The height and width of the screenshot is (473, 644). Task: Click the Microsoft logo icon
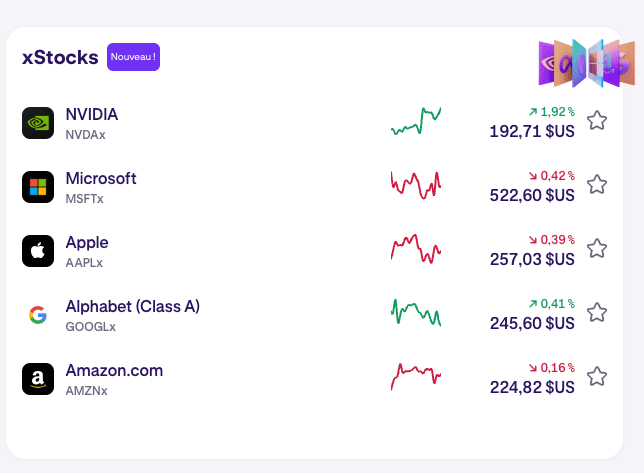[38, 187]
